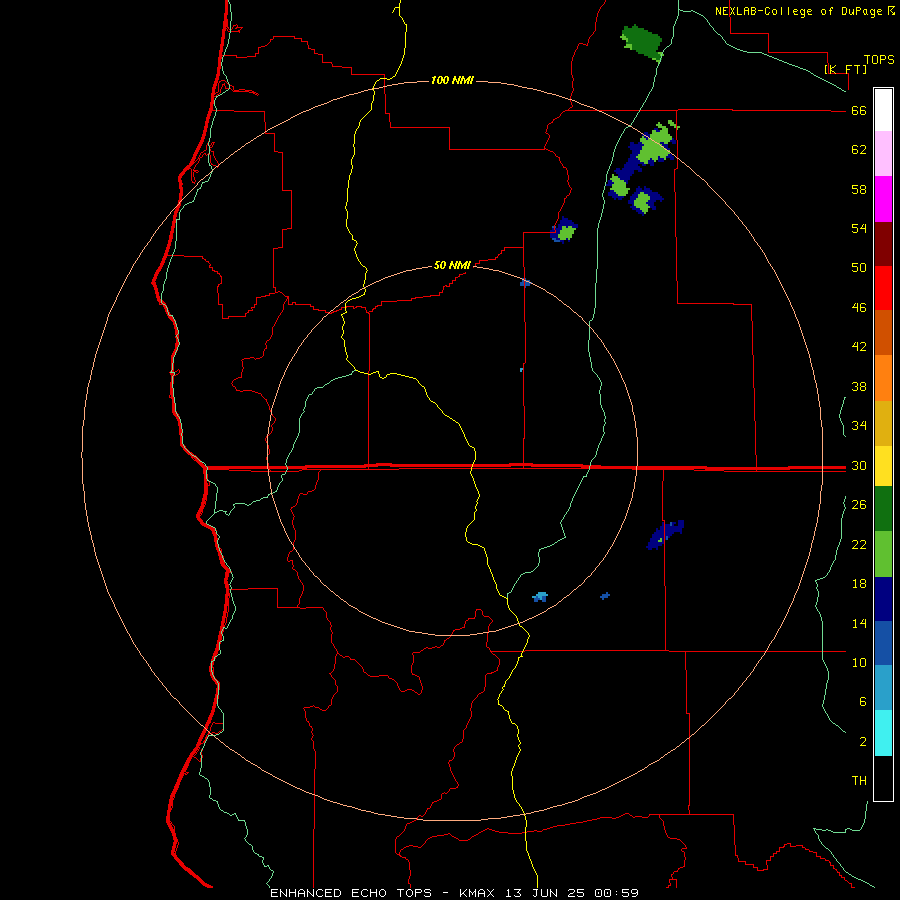
Task: Select the "38" legend value
Action: click(x=859, y=386)
